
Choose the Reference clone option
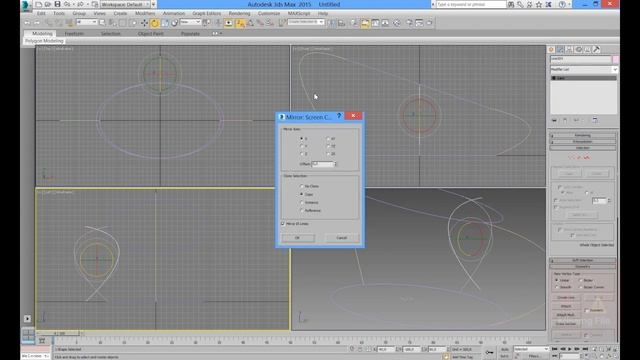[x=302, y=210]
